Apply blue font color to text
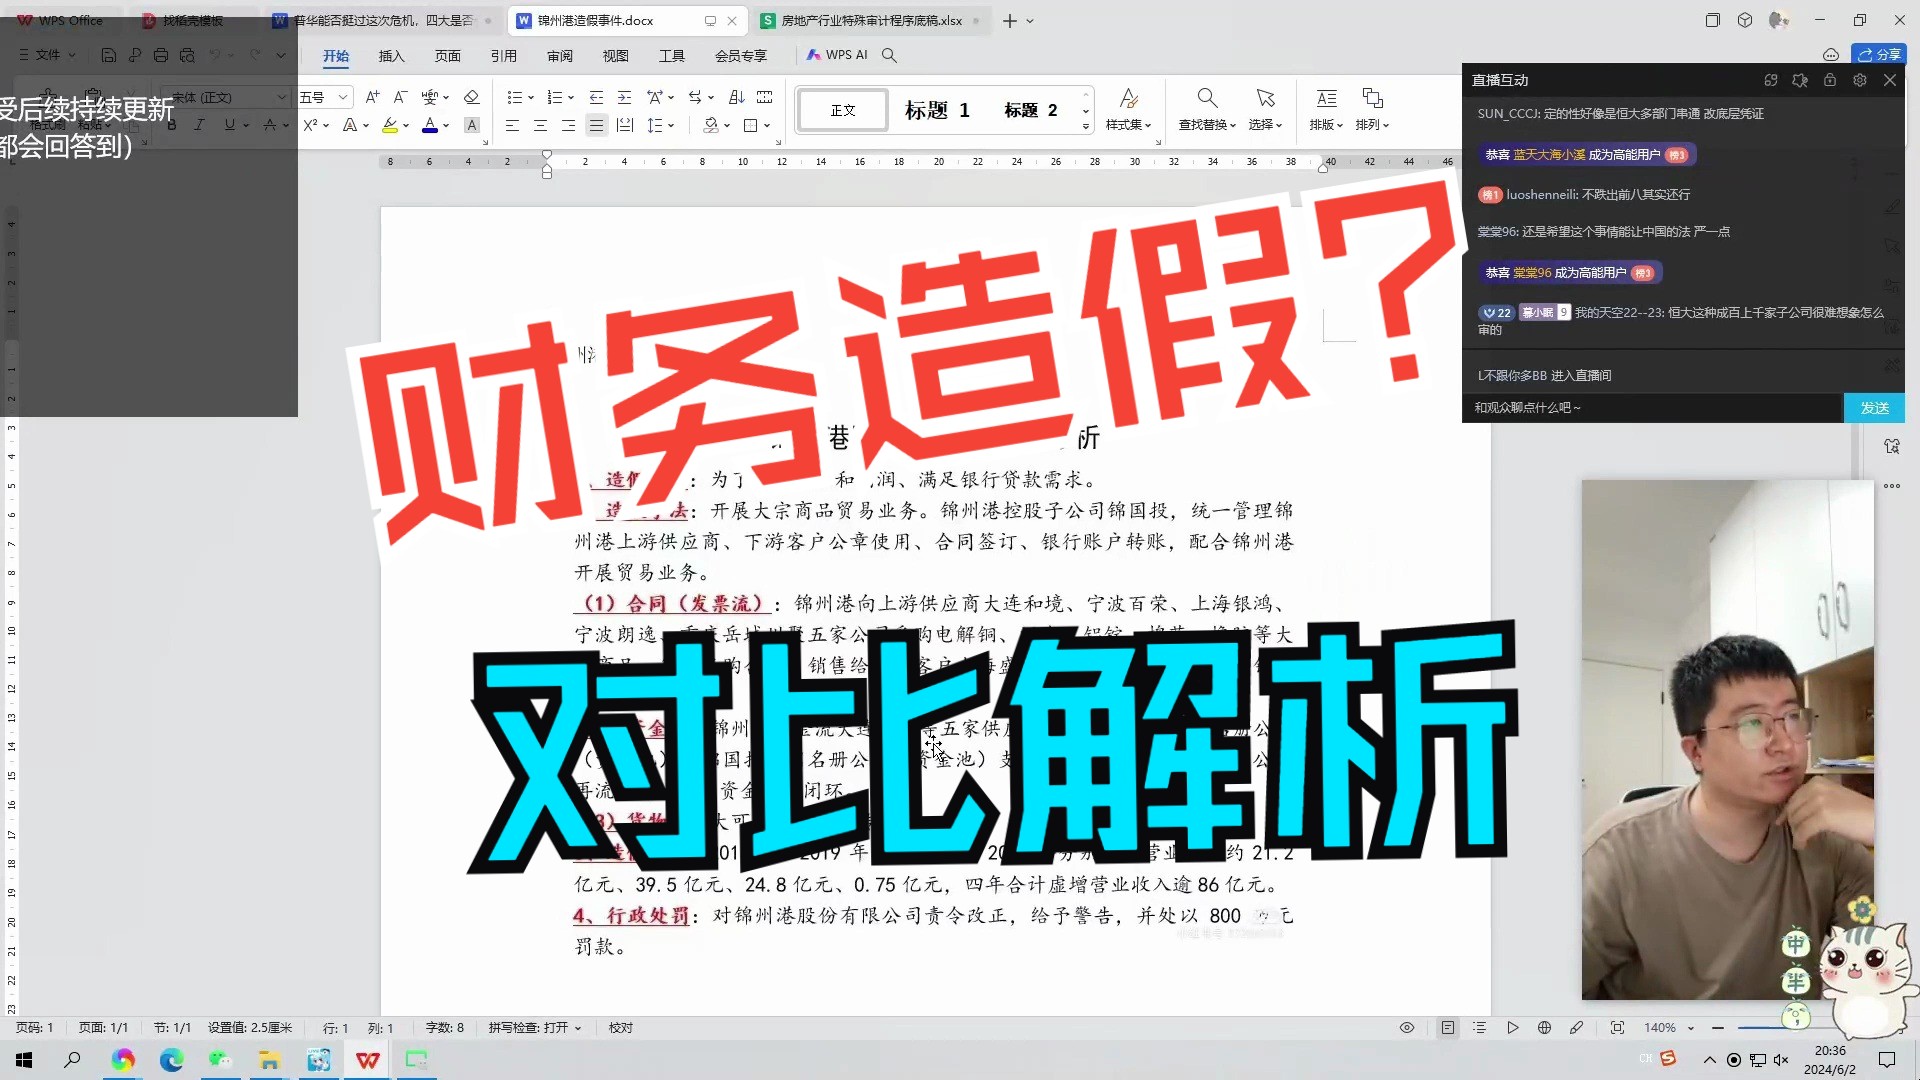The width and height of the screenshot is (1920, 1080). pyautogui.click(x=428, y=125)
